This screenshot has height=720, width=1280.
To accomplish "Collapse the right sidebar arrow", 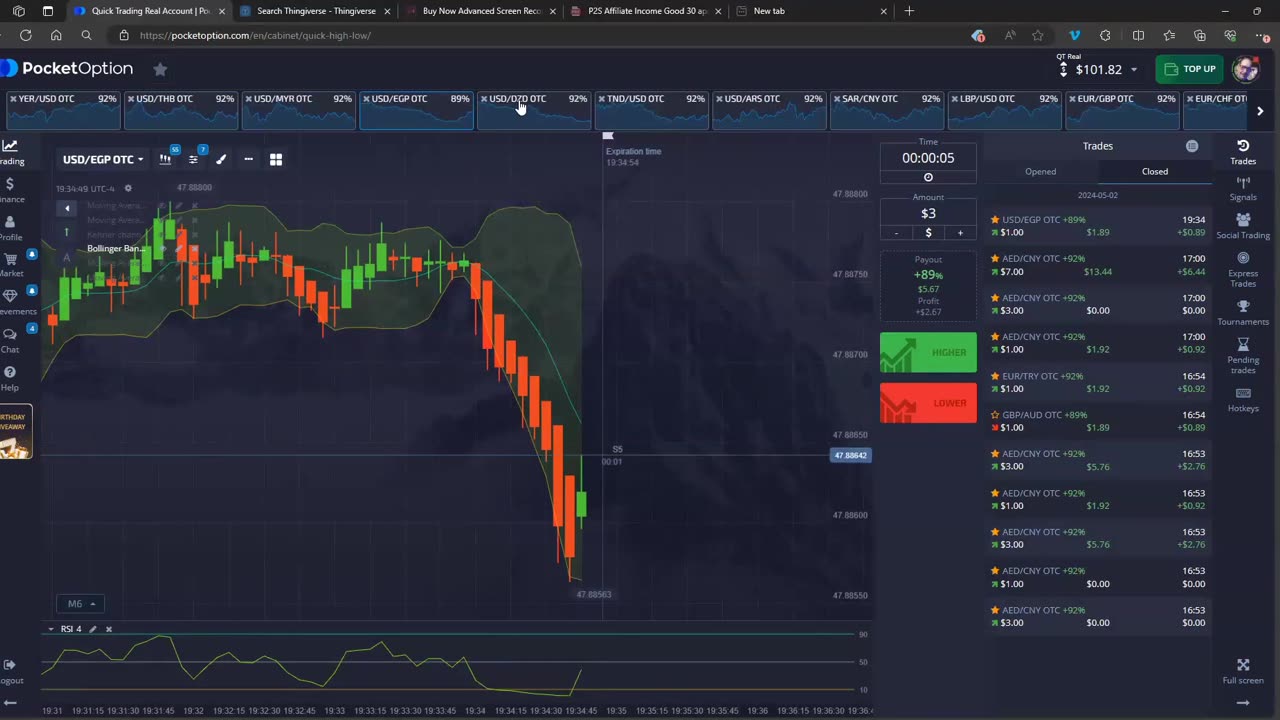I will pyautogui.click(x=1243, y=702).
